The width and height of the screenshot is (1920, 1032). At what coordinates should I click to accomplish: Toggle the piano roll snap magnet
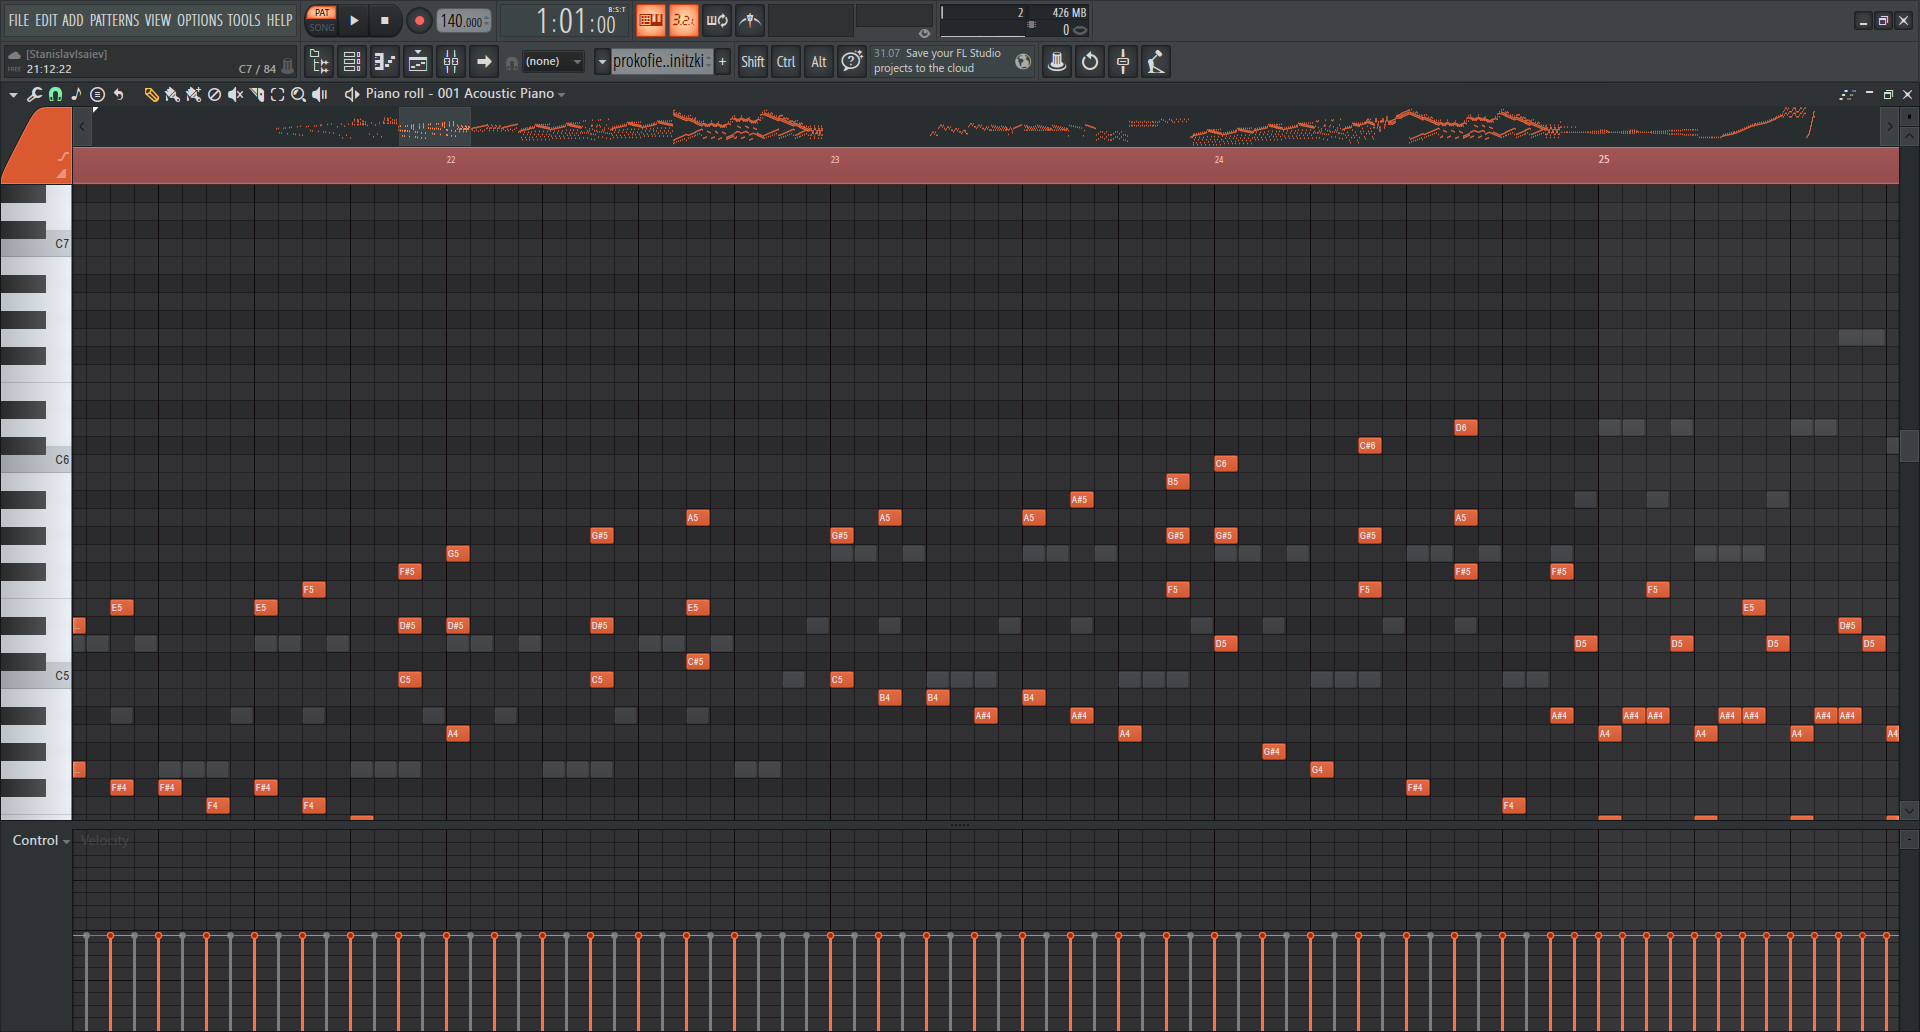tap(55, 94)
